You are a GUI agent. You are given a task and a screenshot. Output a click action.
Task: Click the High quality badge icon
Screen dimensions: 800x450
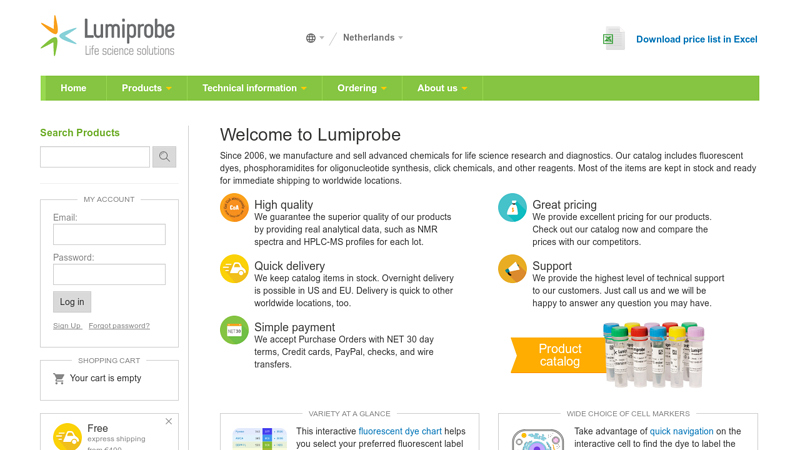point(234,208)
